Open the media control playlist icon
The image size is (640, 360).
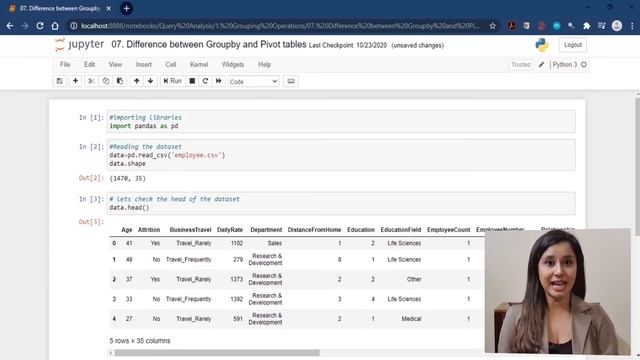(x=602, y=26)
